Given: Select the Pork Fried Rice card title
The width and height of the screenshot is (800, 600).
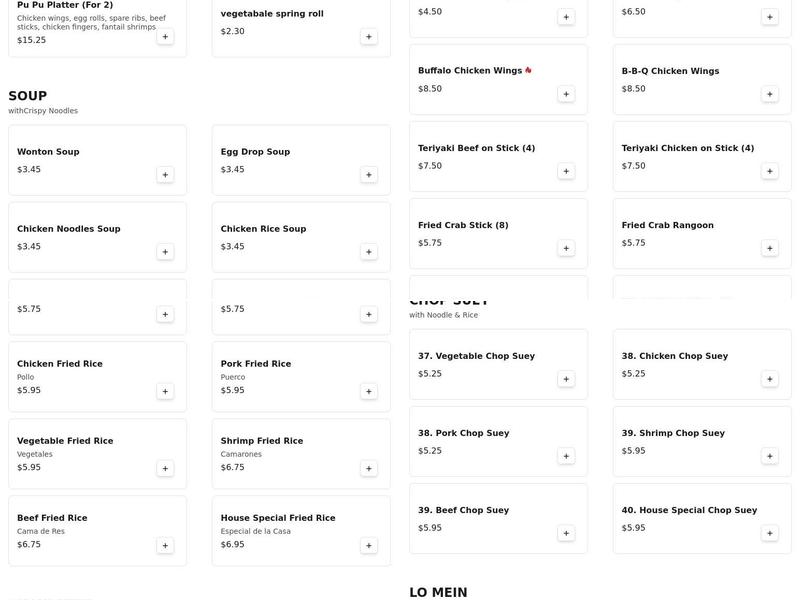Looking at the screenshot, I should [256, 364].
